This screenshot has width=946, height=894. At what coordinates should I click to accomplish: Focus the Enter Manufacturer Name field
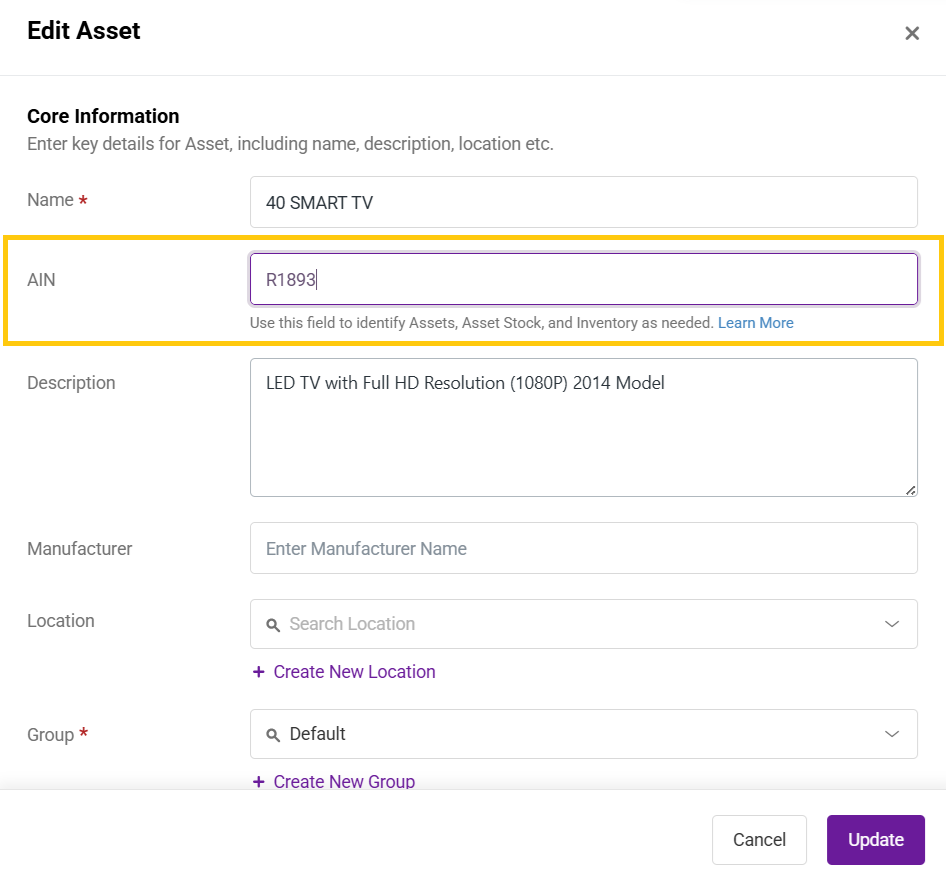point(583,548)
